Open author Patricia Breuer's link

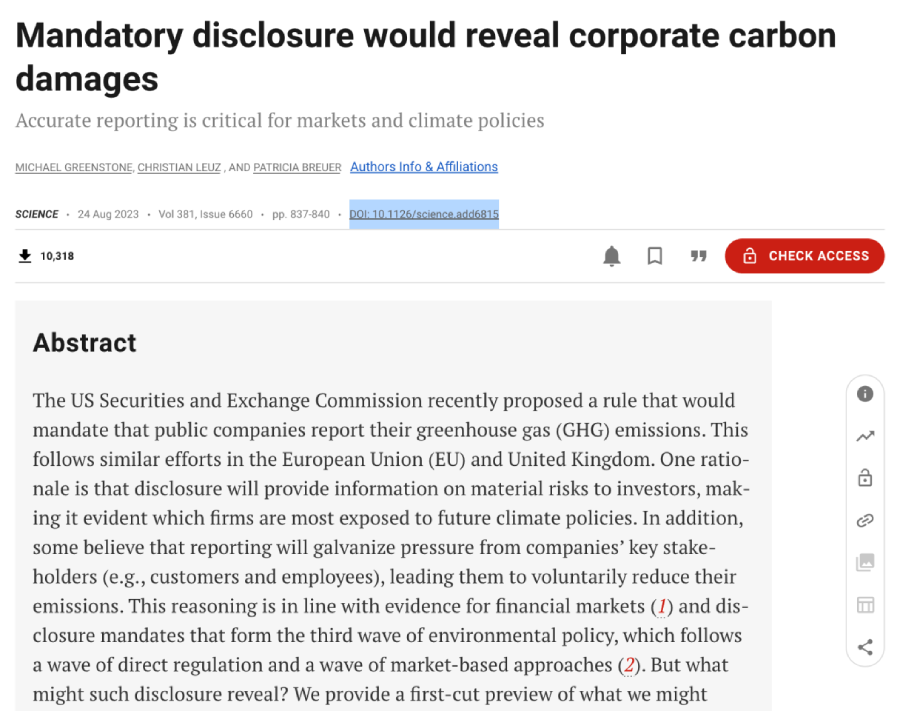tap(297, 168)
